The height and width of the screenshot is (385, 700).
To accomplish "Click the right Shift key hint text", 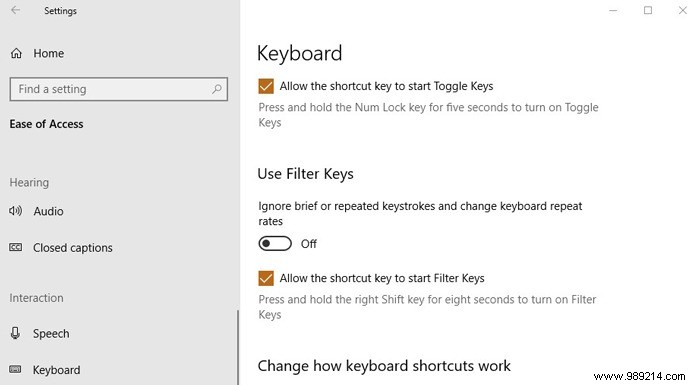I will pyautogui.click(x=427, y=307).
